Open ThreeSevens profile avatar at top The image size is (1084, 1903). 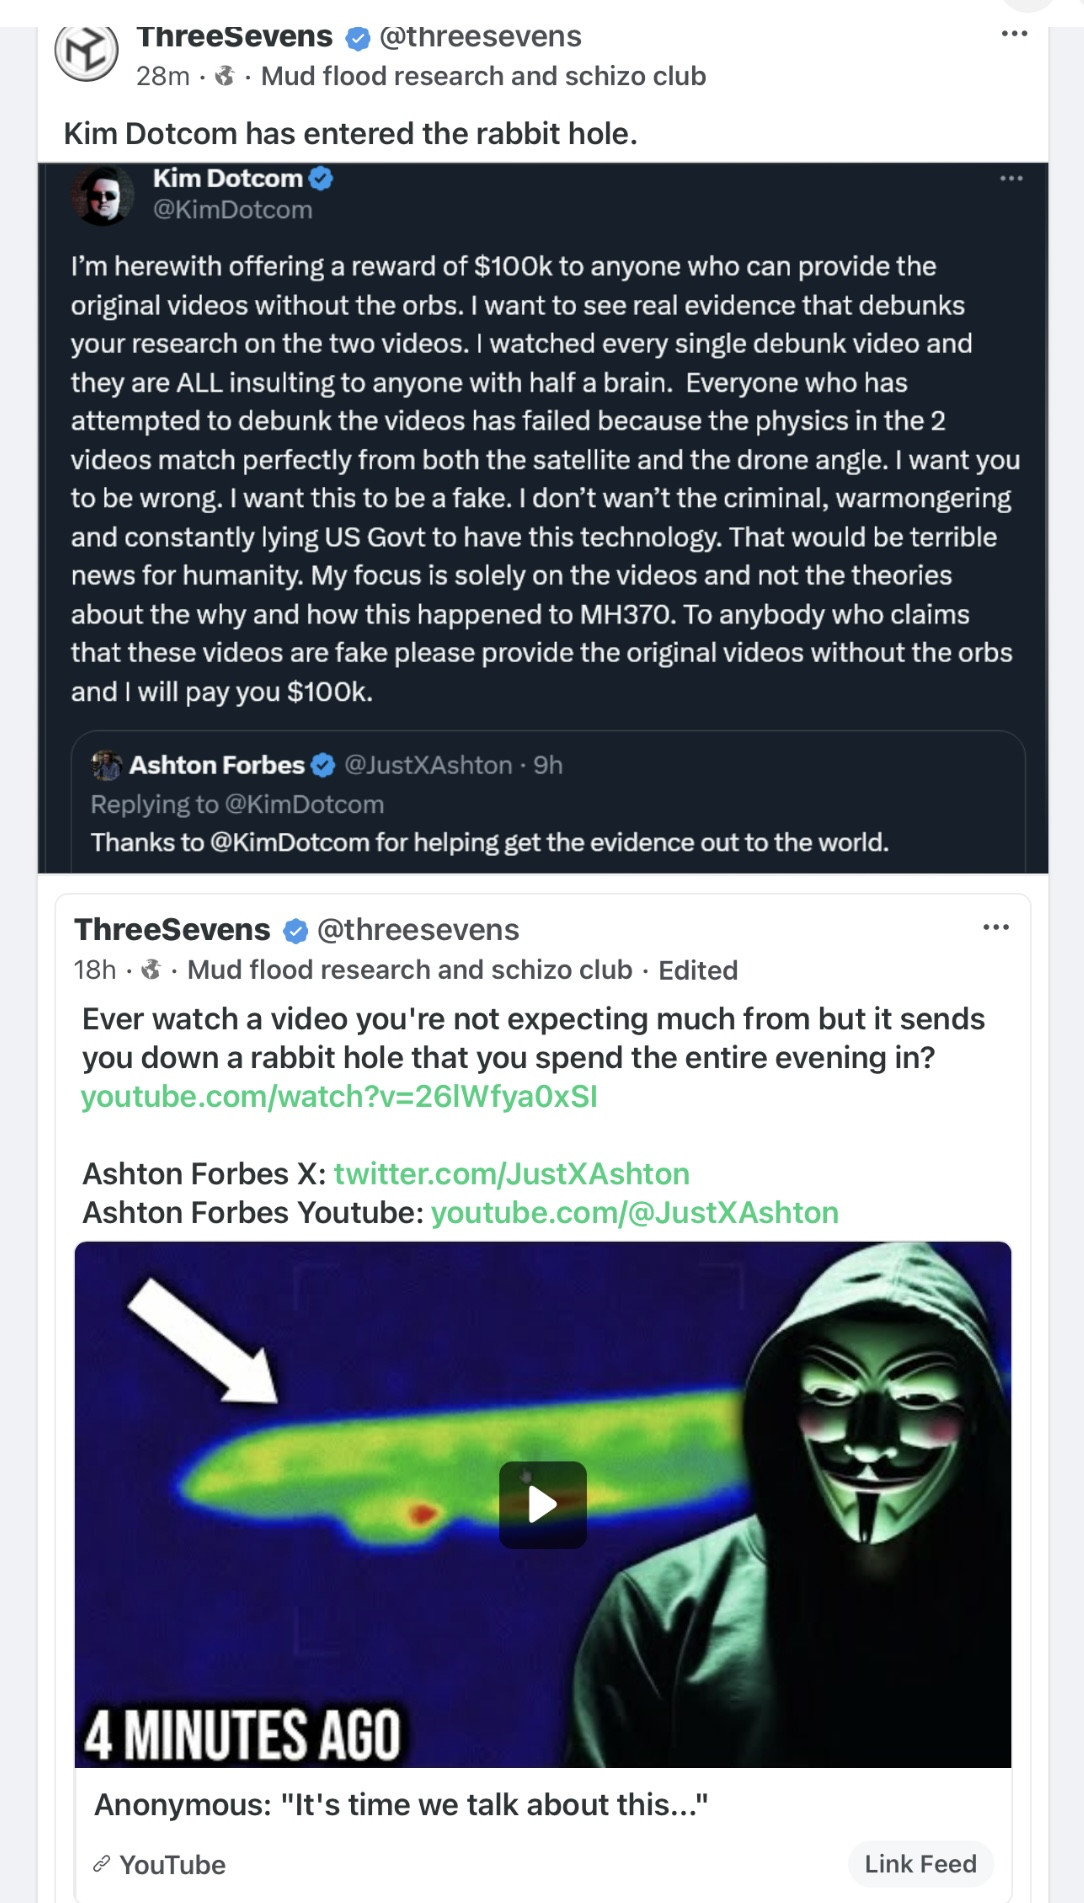[86, 50]
